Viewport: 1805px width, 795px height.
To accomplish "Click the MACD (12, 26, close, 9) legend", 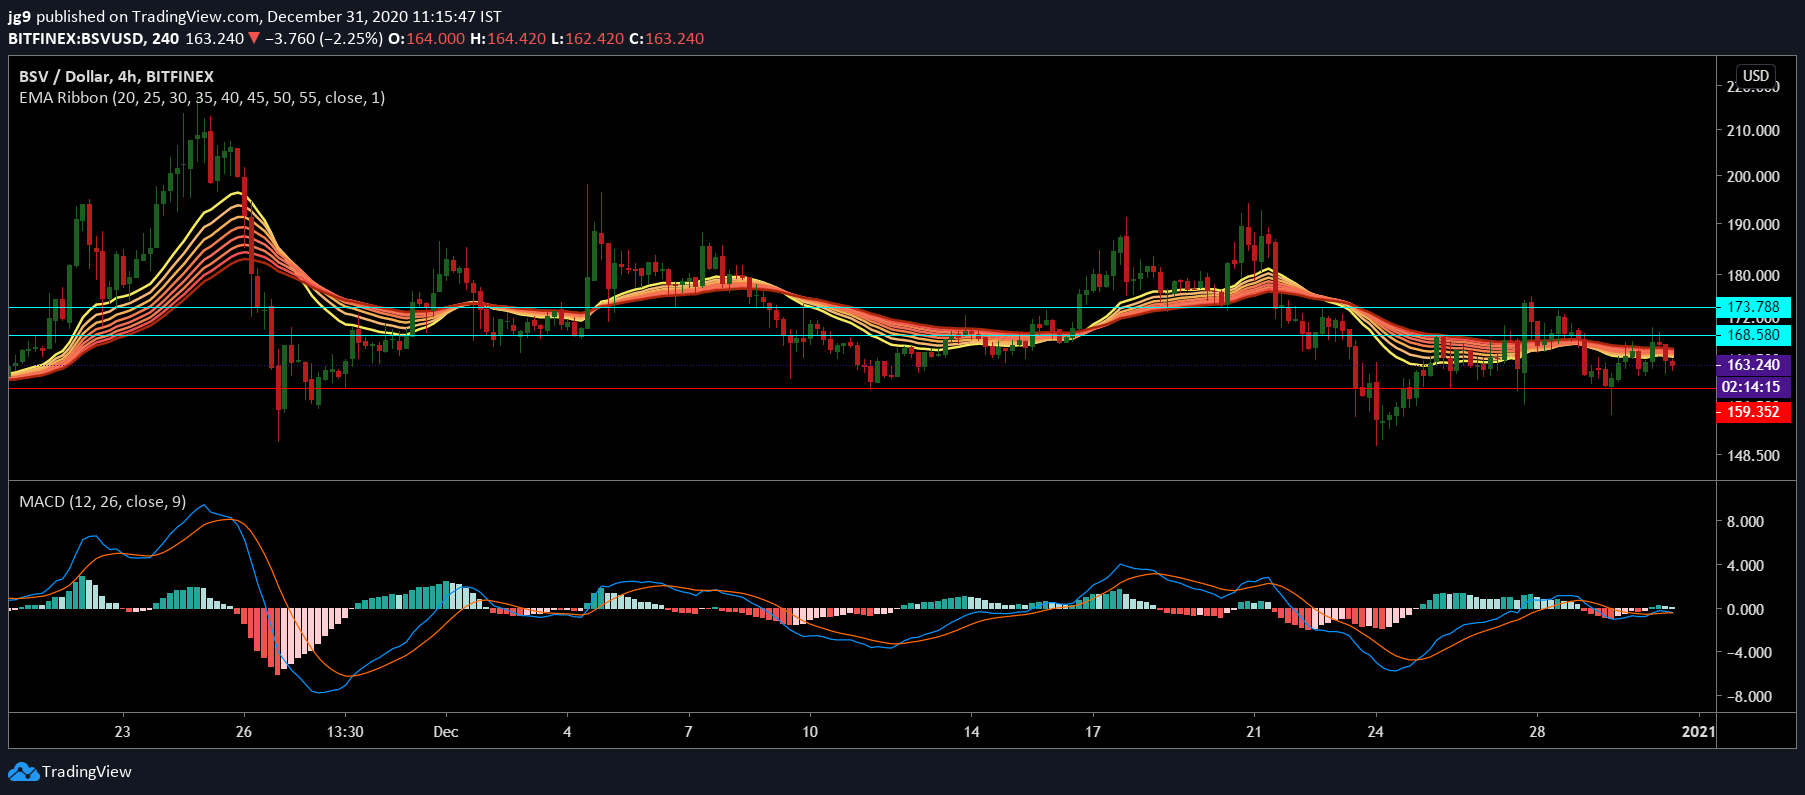I will [102, 502].
